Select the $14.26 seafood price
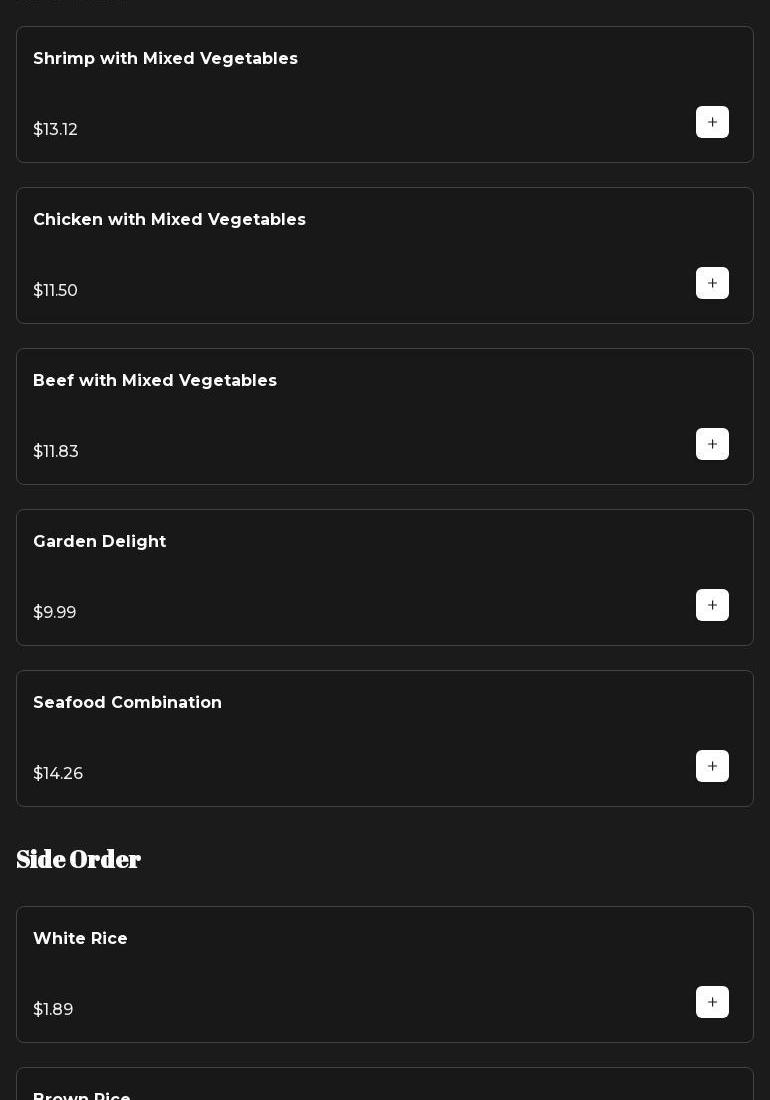The width and height of the screenshot is (770, 1100). tap(58, 774)
